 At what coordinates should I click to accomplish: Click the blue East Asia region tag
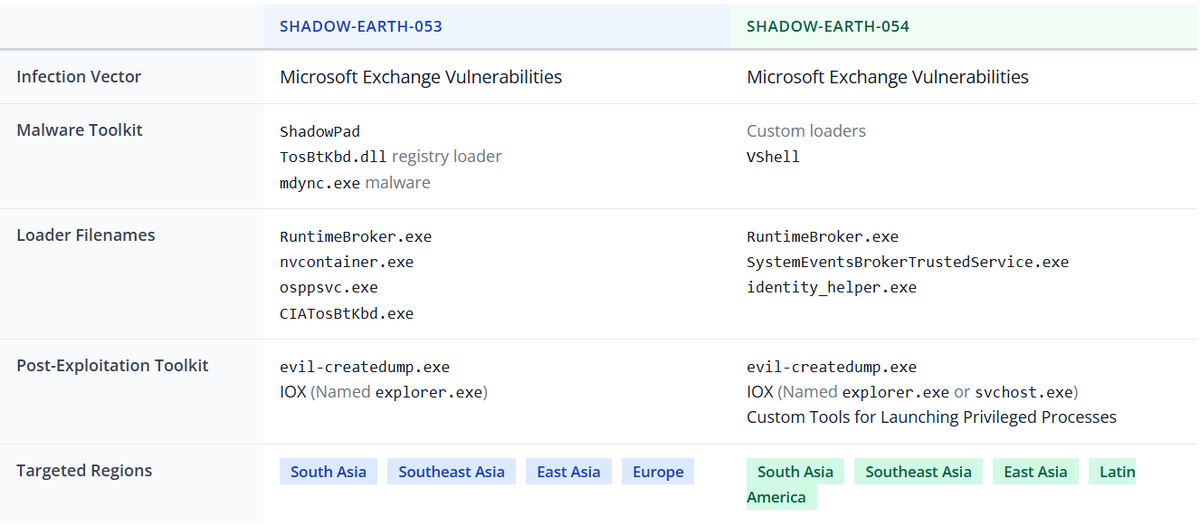569,472
